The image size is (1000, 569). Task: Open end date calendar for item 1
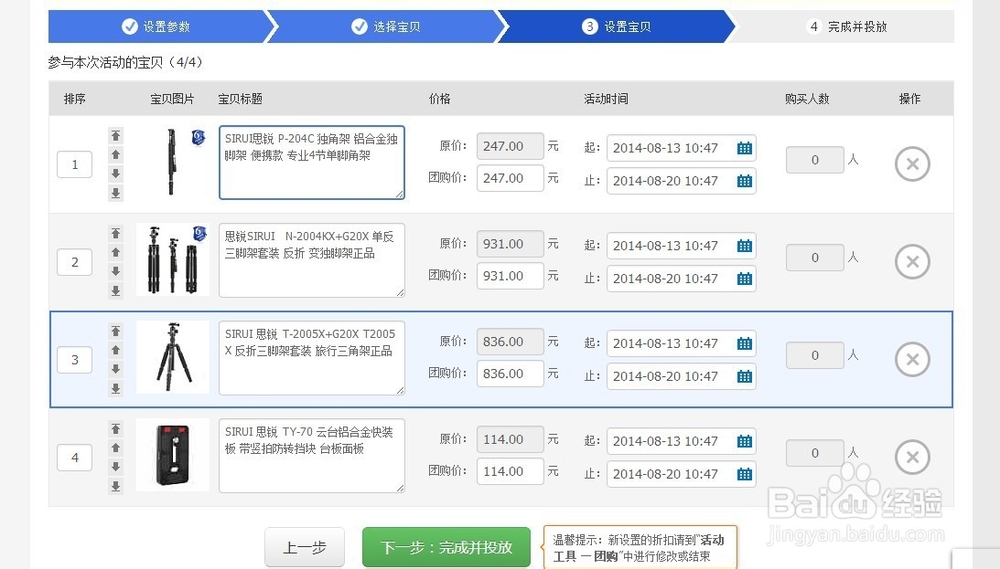coord(744,181)
